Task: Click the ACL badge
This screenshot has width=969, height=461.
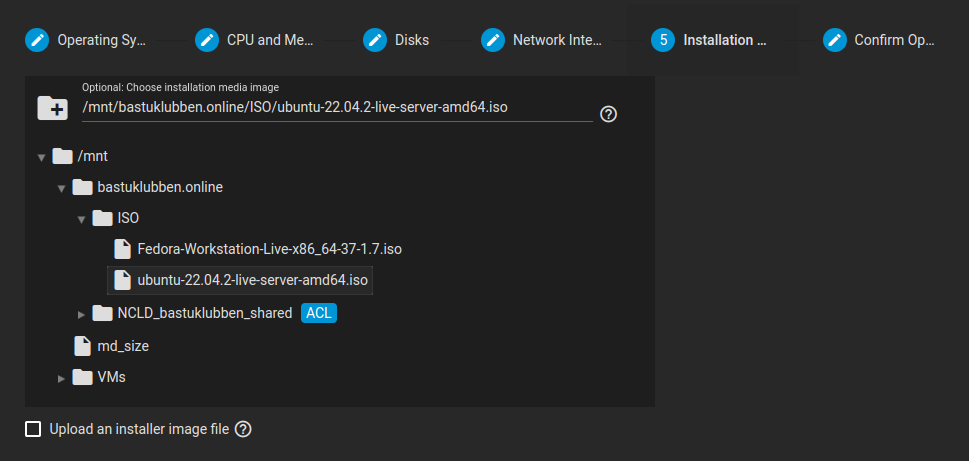Action: [x=319, y=313]
